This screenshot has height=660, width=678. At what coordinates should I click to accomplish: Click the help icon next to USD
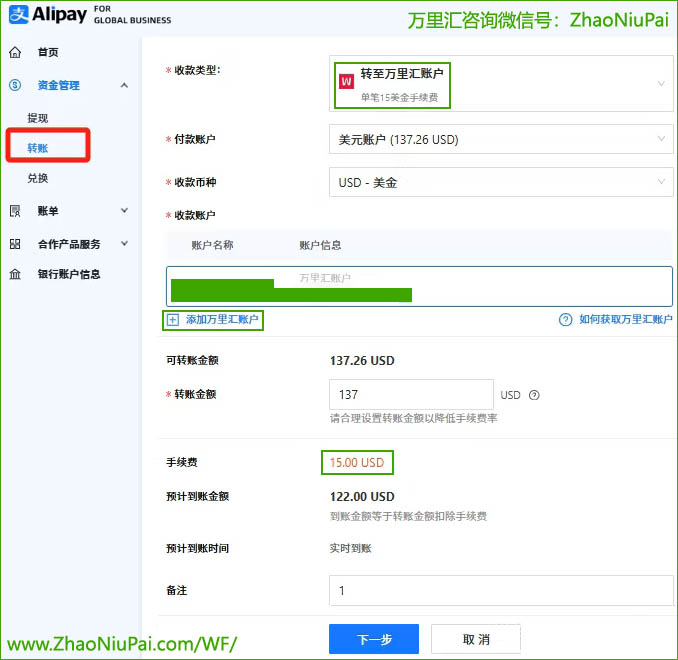[x=534, y=395]
